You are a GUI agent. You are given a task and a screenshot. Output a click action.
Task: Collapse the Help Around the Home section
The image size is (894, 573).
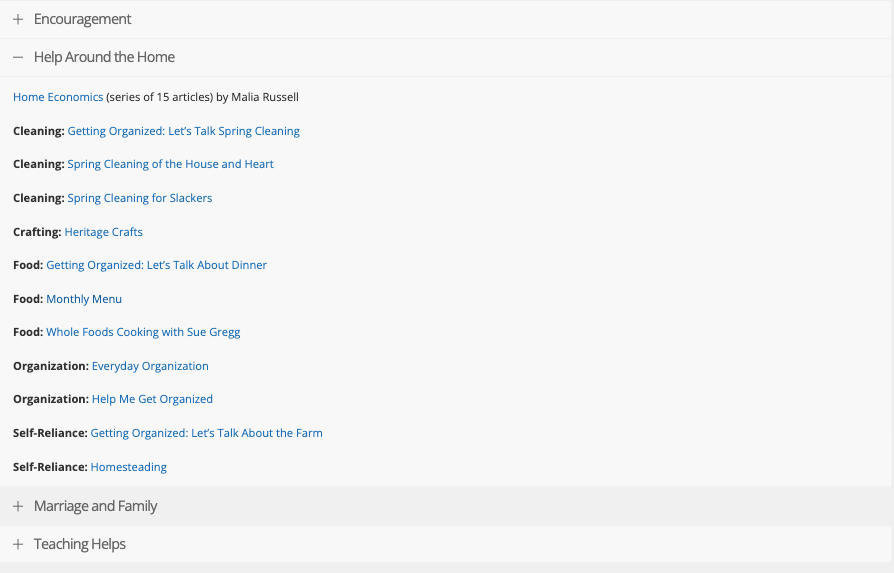click(x=104, y=58)
